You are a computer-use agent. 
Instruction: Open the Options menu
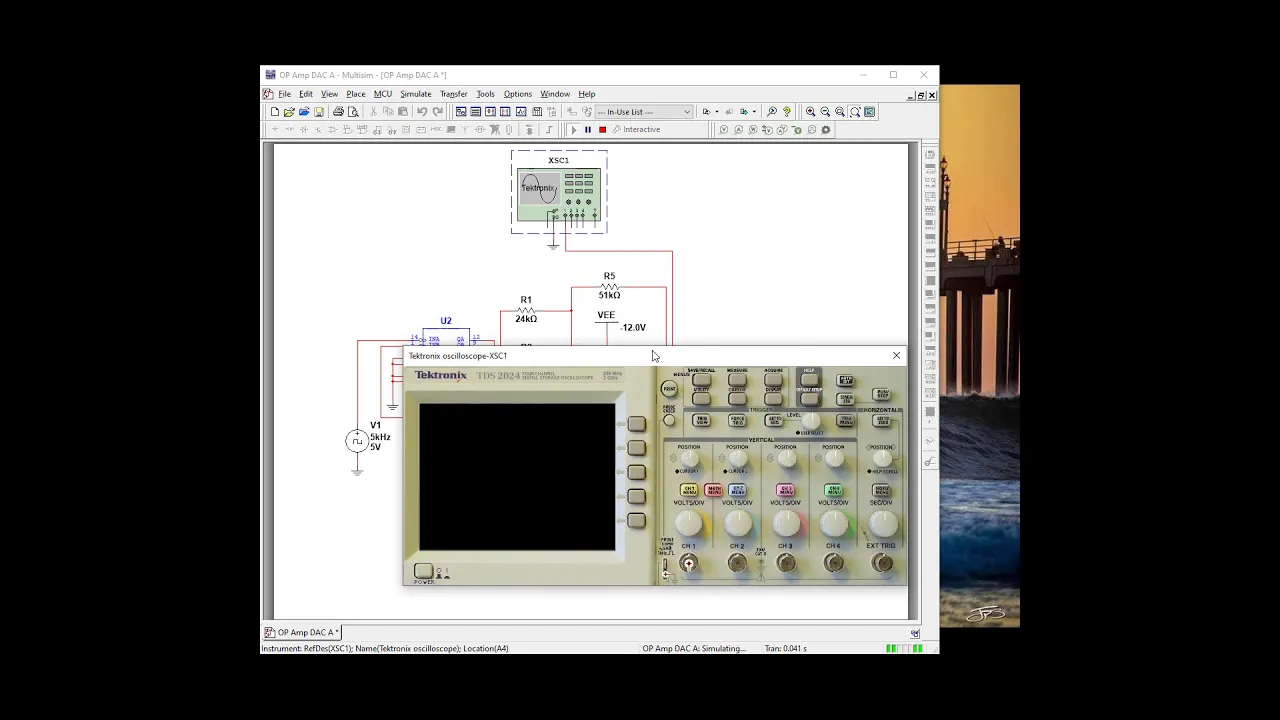(x=517, y=94)
